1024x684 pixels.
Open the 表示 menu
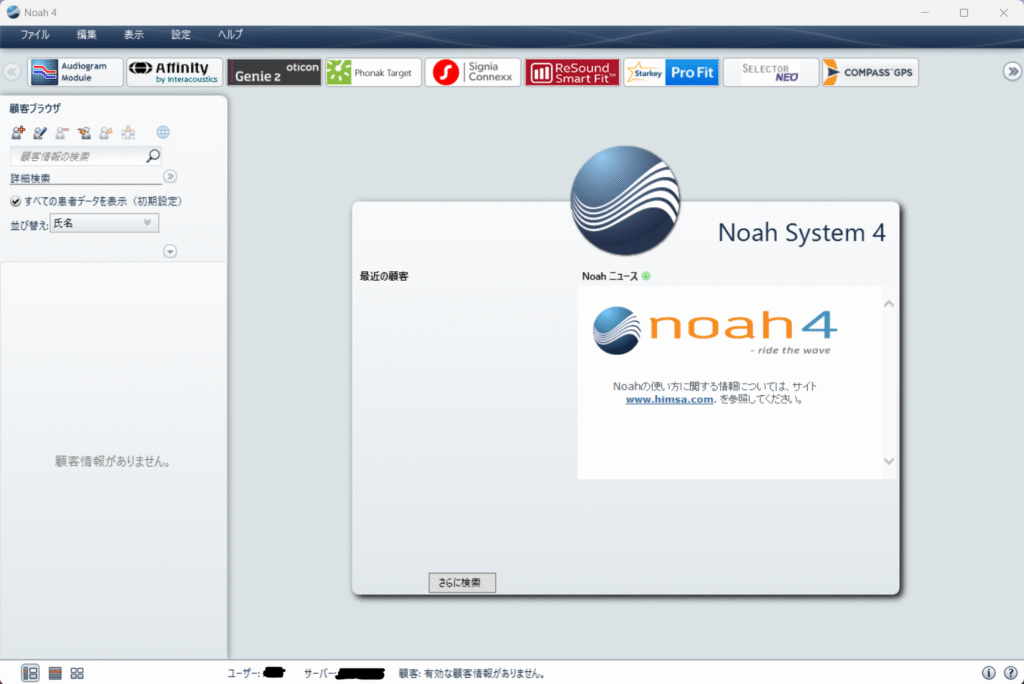(x=134, y=35)
